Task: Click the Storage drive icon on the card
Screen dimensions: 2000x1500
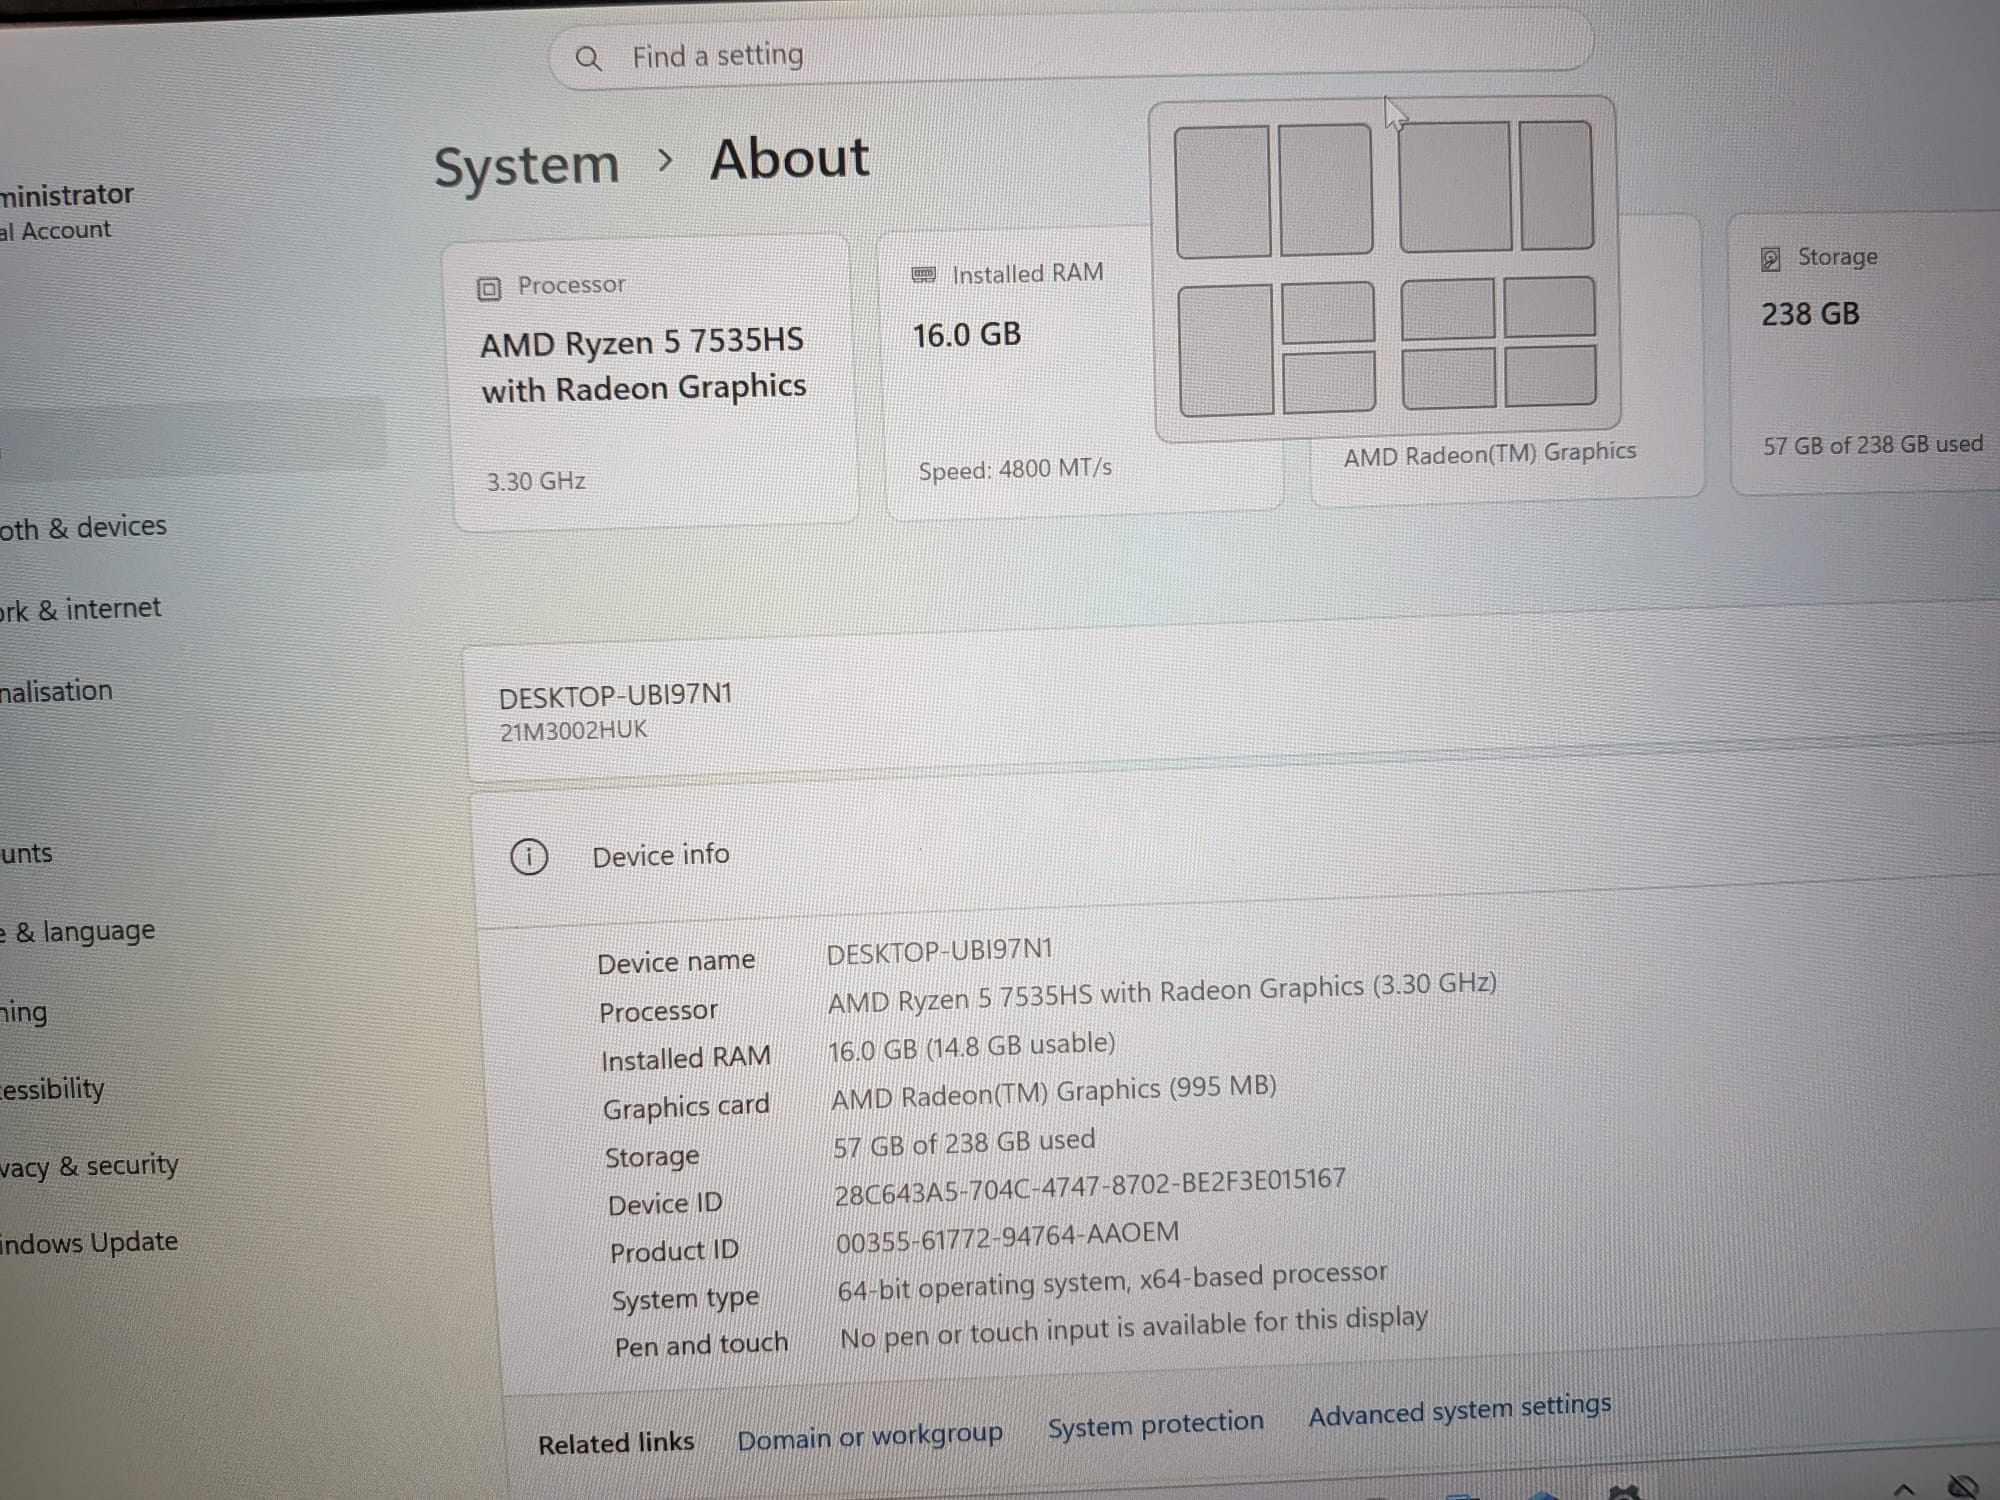Action: point(1770,260)
